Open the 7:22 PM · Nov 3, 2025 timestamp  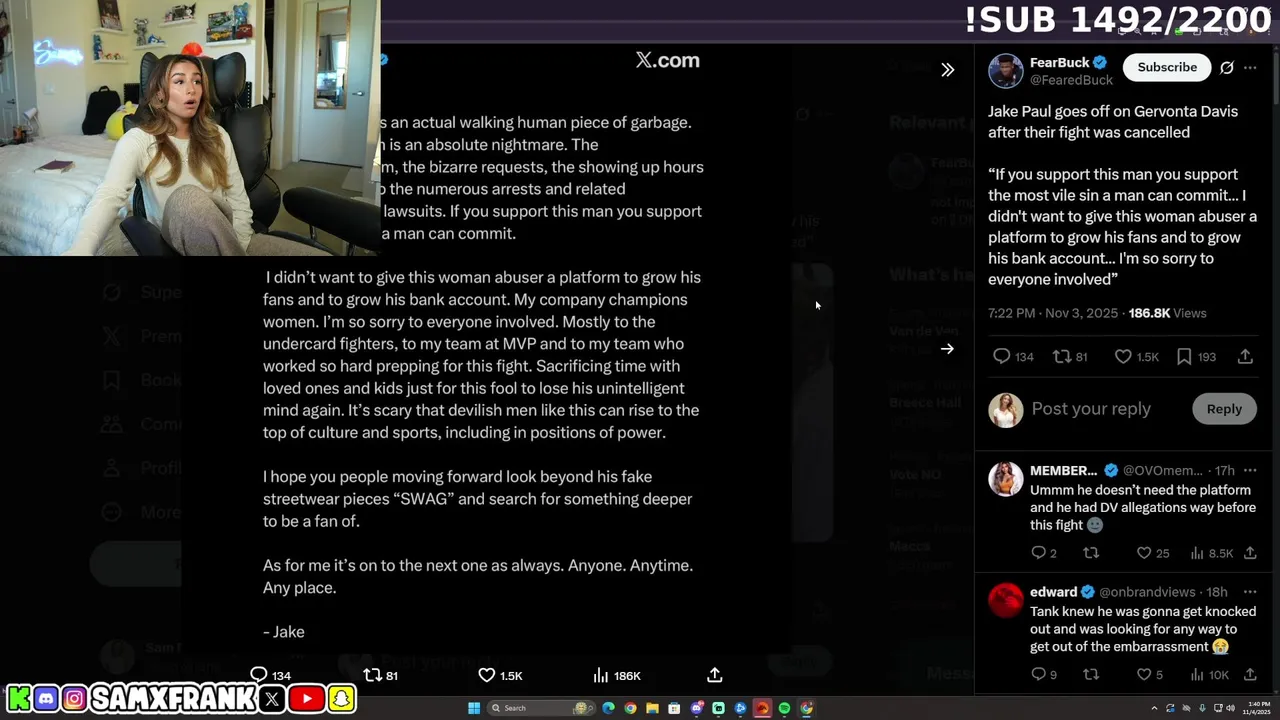pyautogui.click(x=1053, y=313)
